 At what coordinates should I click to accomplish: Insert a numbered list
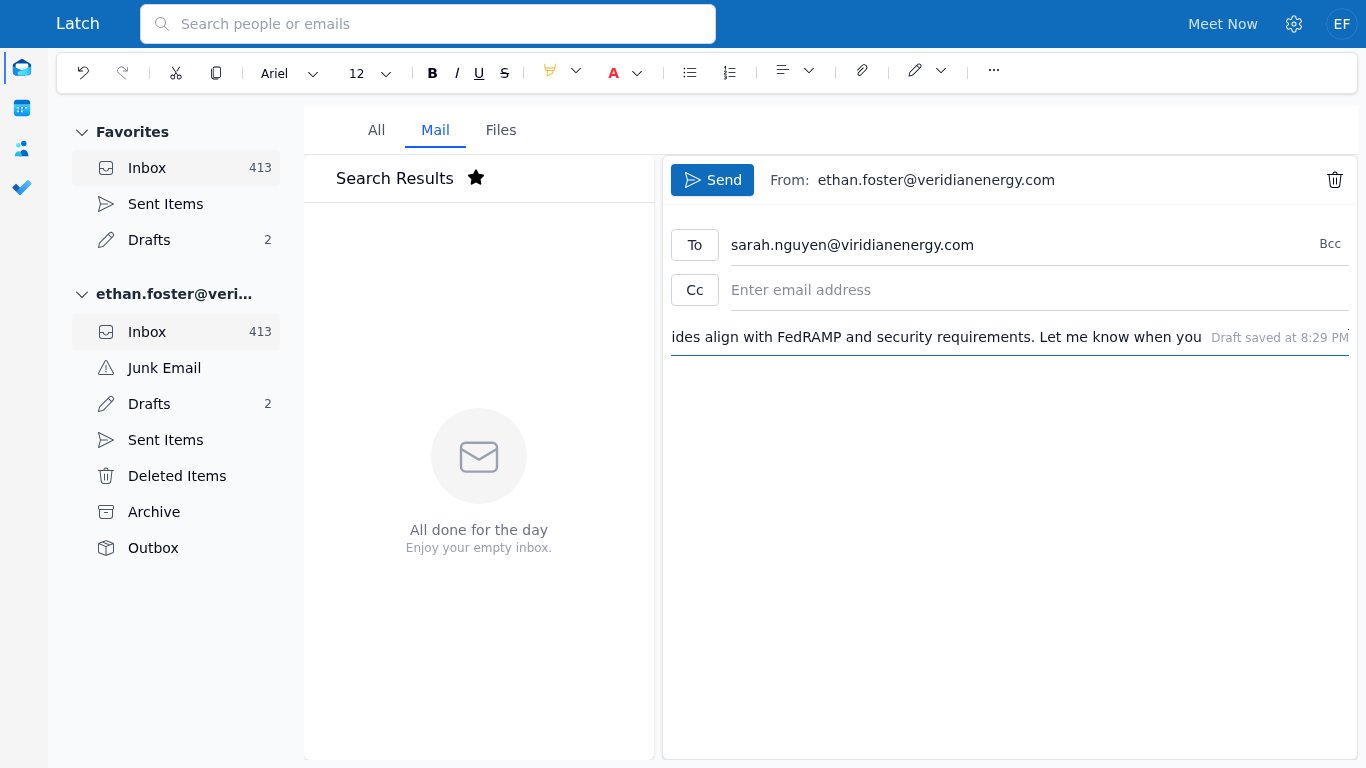click(730, 73)
